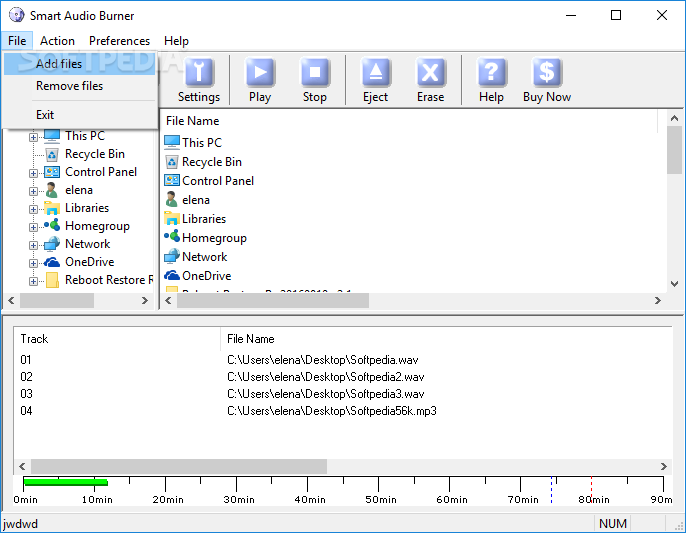Screen dimensions: 686x533
Task: Expand Libraries tree node
Action: click(x=33, y=209)
